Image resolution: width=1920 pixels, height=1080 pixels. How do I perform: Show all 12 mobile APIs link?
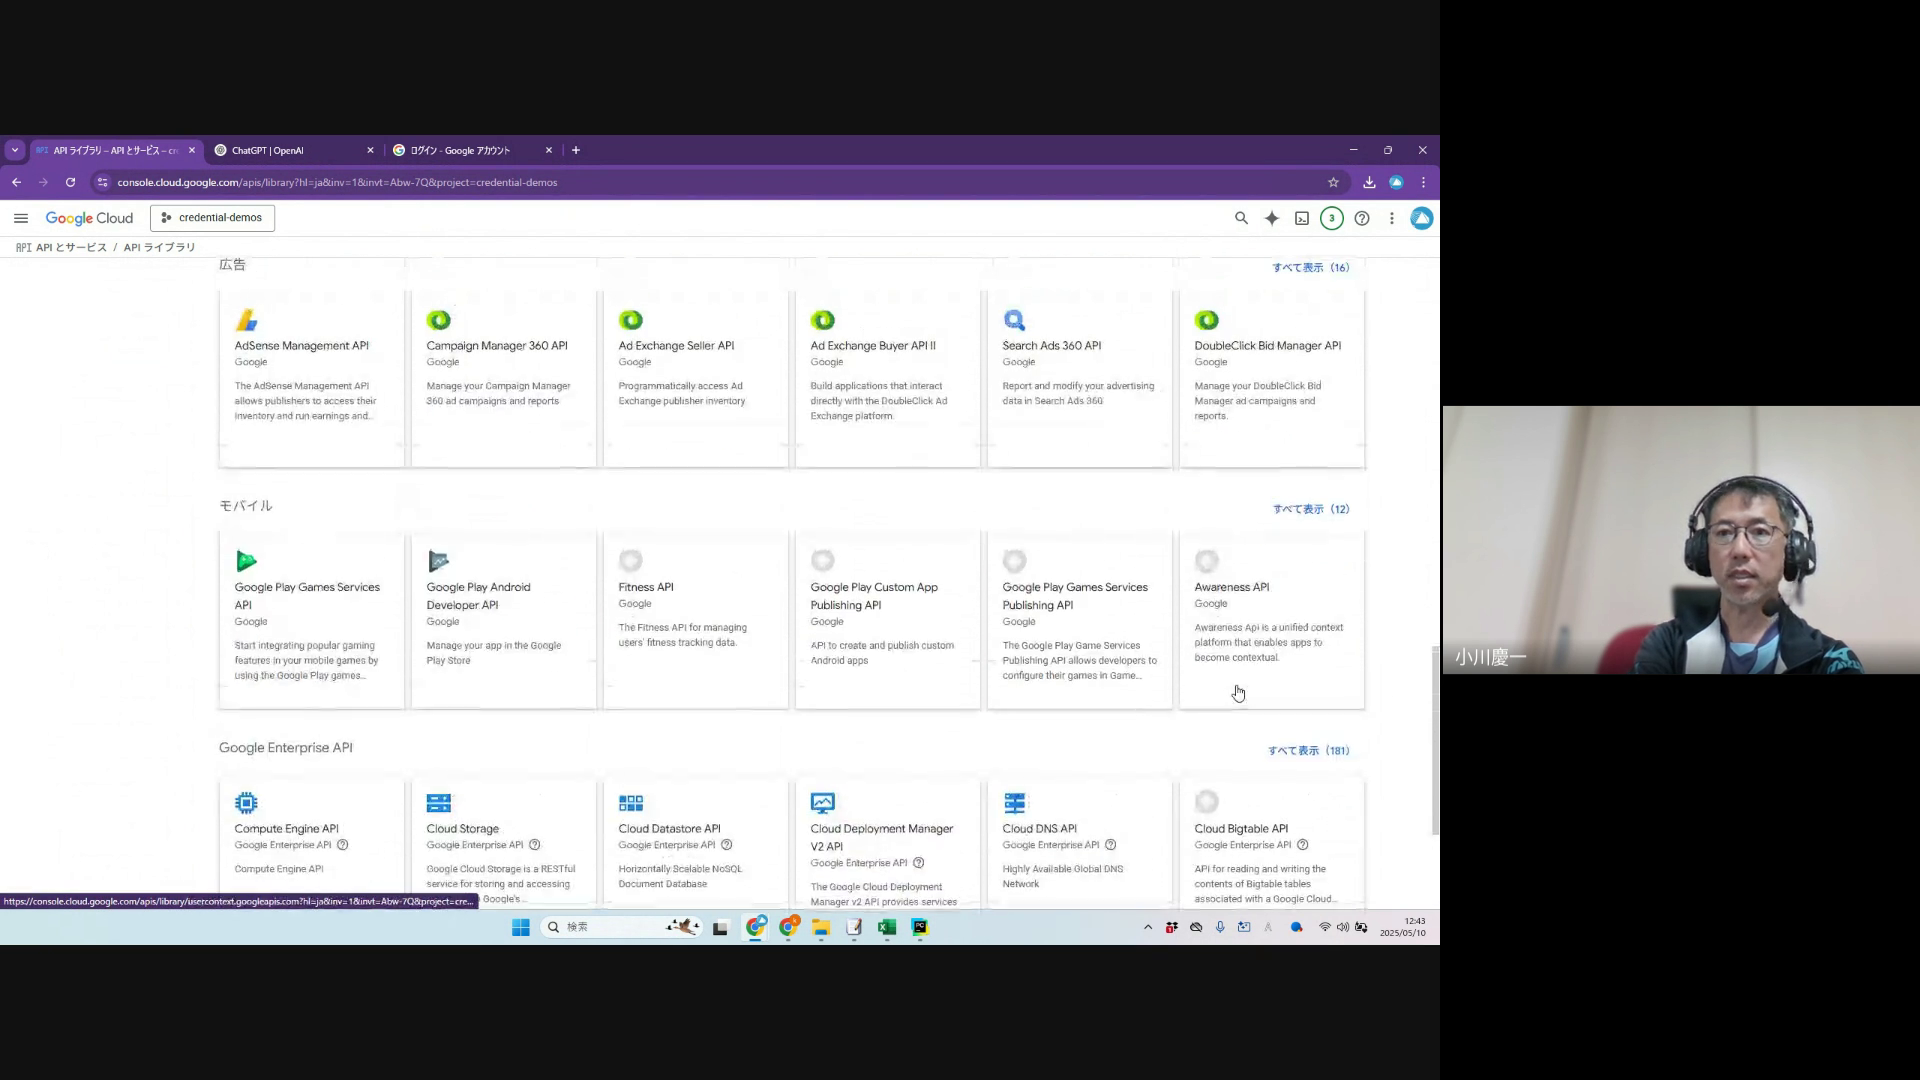[1310, 509]
